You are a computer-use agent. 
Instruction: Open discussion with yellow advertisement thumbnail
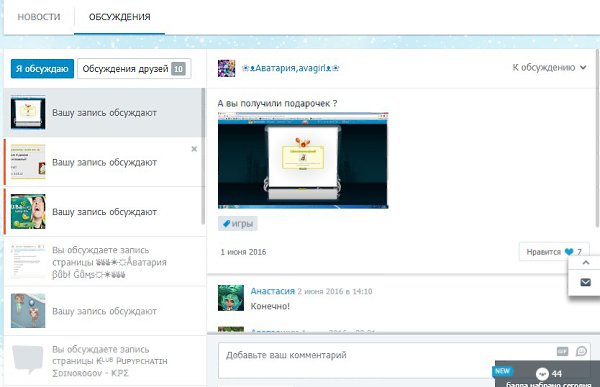tap(104, 162)
